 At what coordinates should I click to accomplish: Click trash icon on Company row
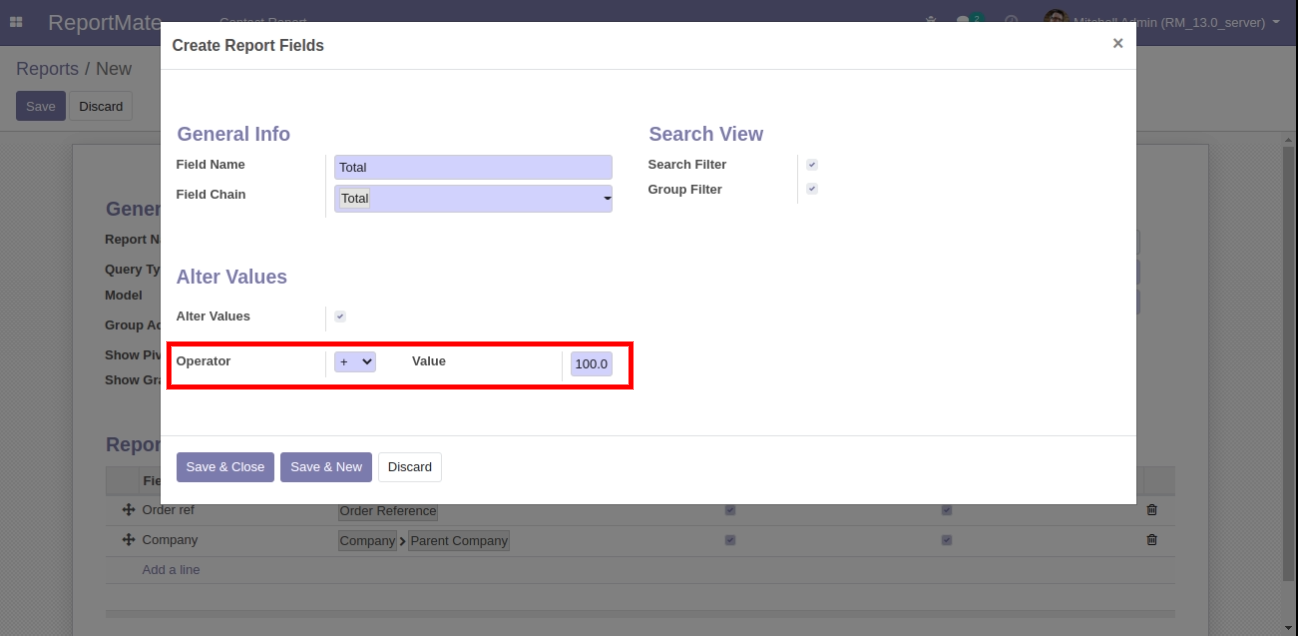coord(1151,540)
